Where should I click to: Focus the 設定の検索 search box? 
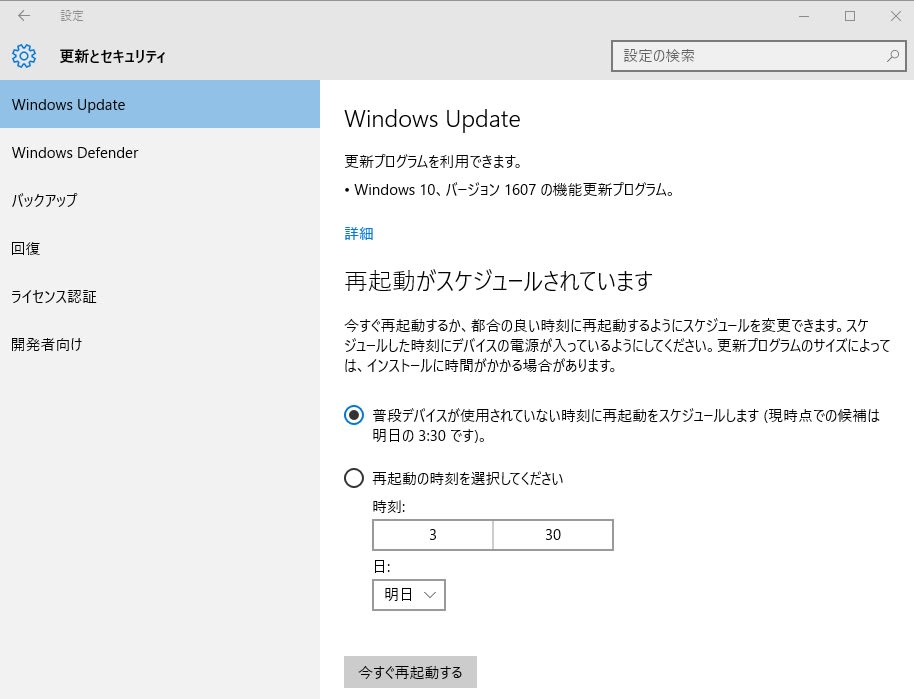758,56
